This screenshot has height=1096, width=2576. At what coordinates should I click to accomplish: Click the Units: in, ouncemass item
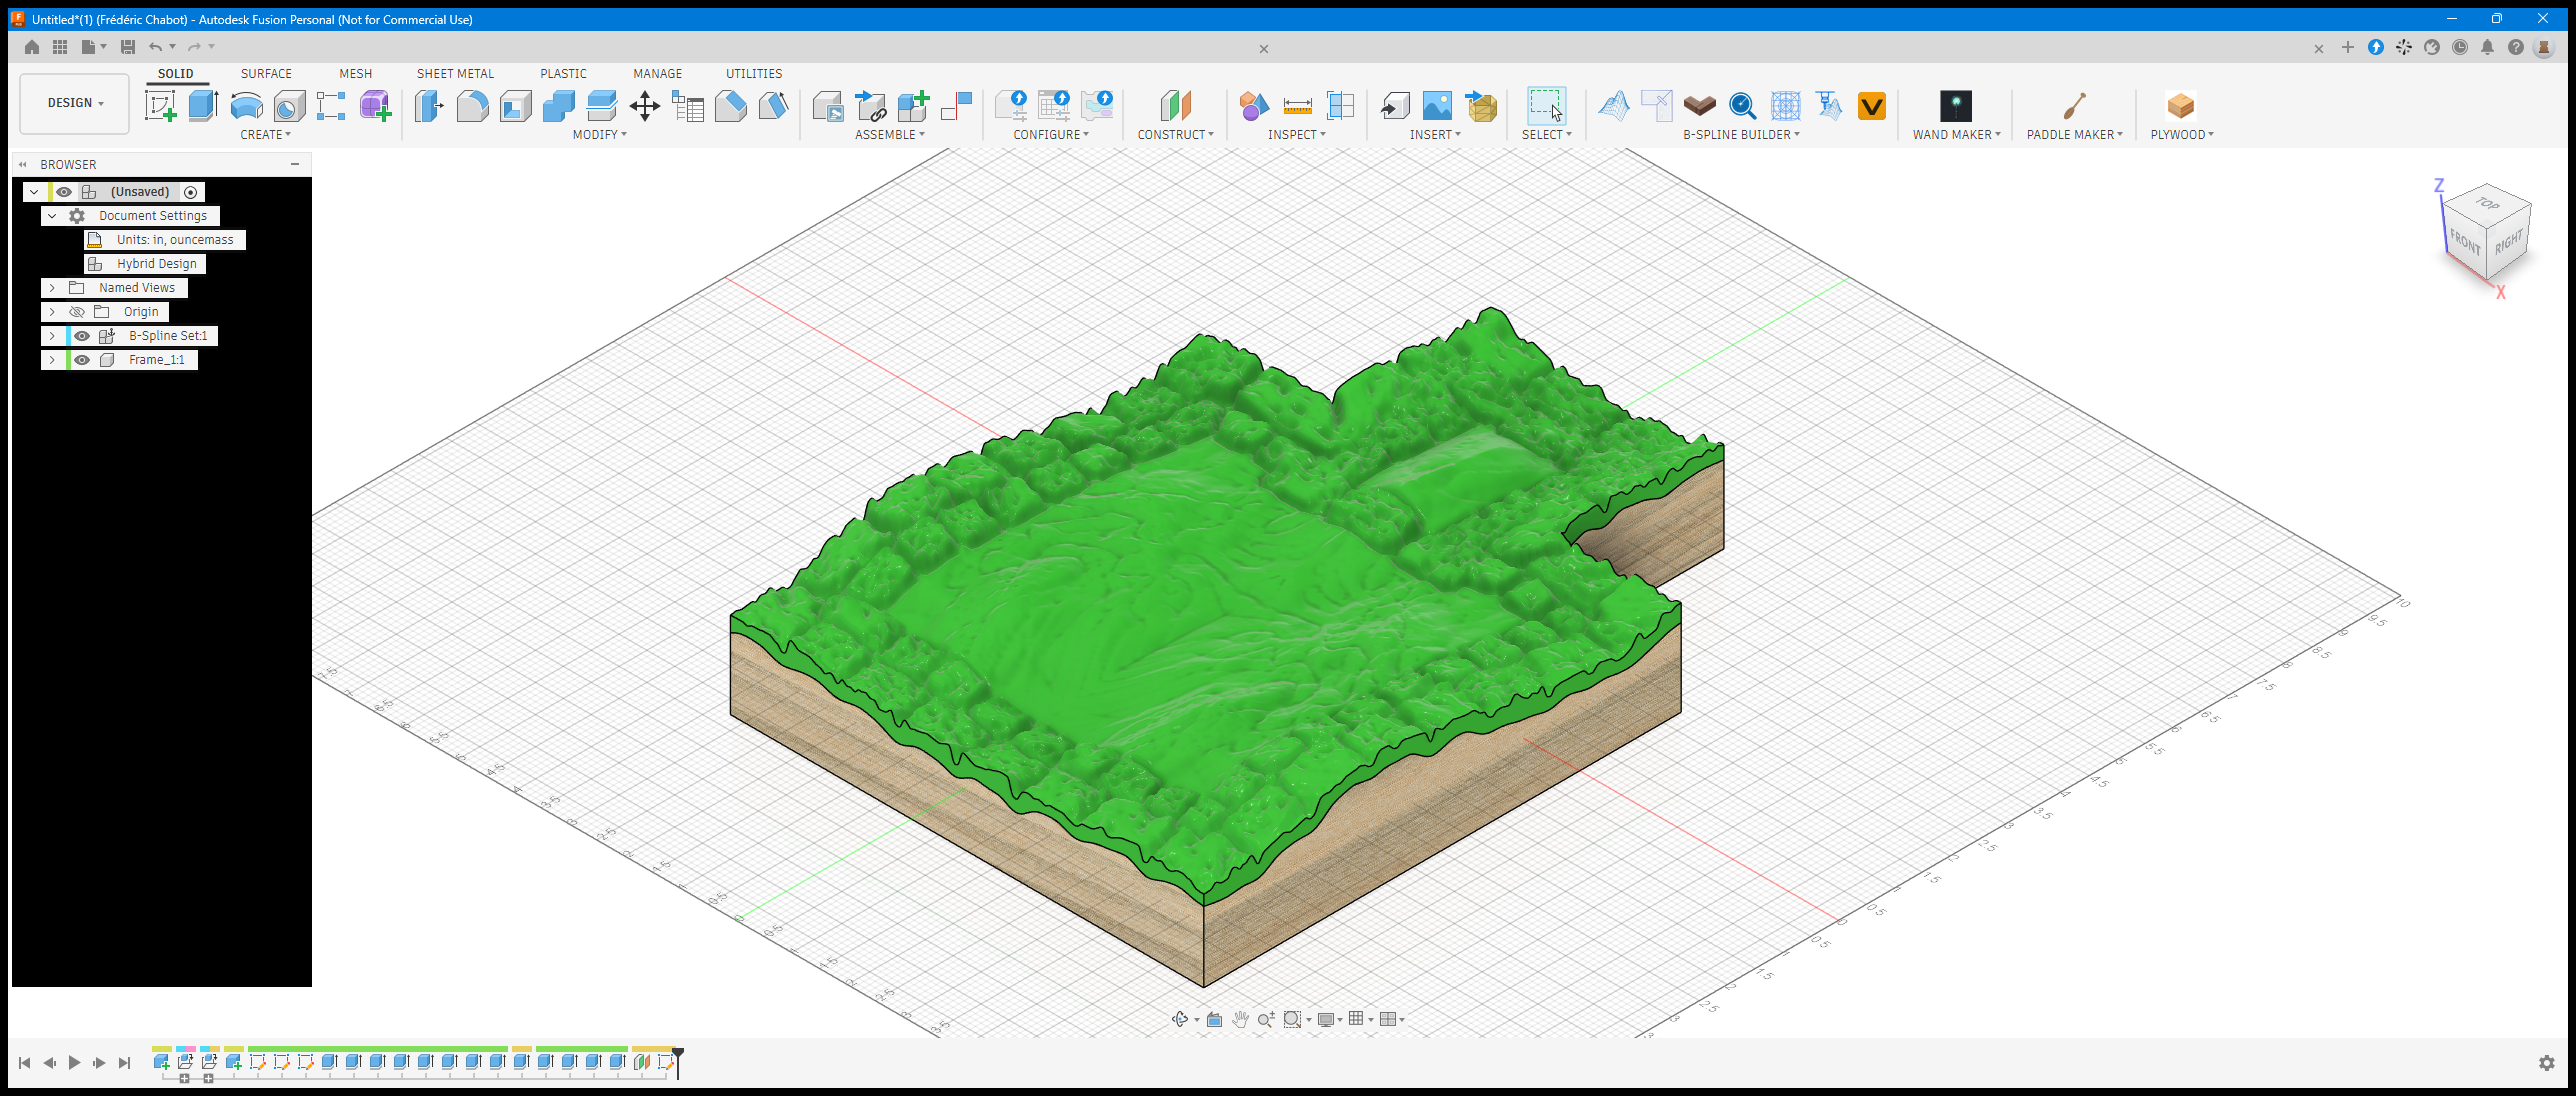(165, 240)
